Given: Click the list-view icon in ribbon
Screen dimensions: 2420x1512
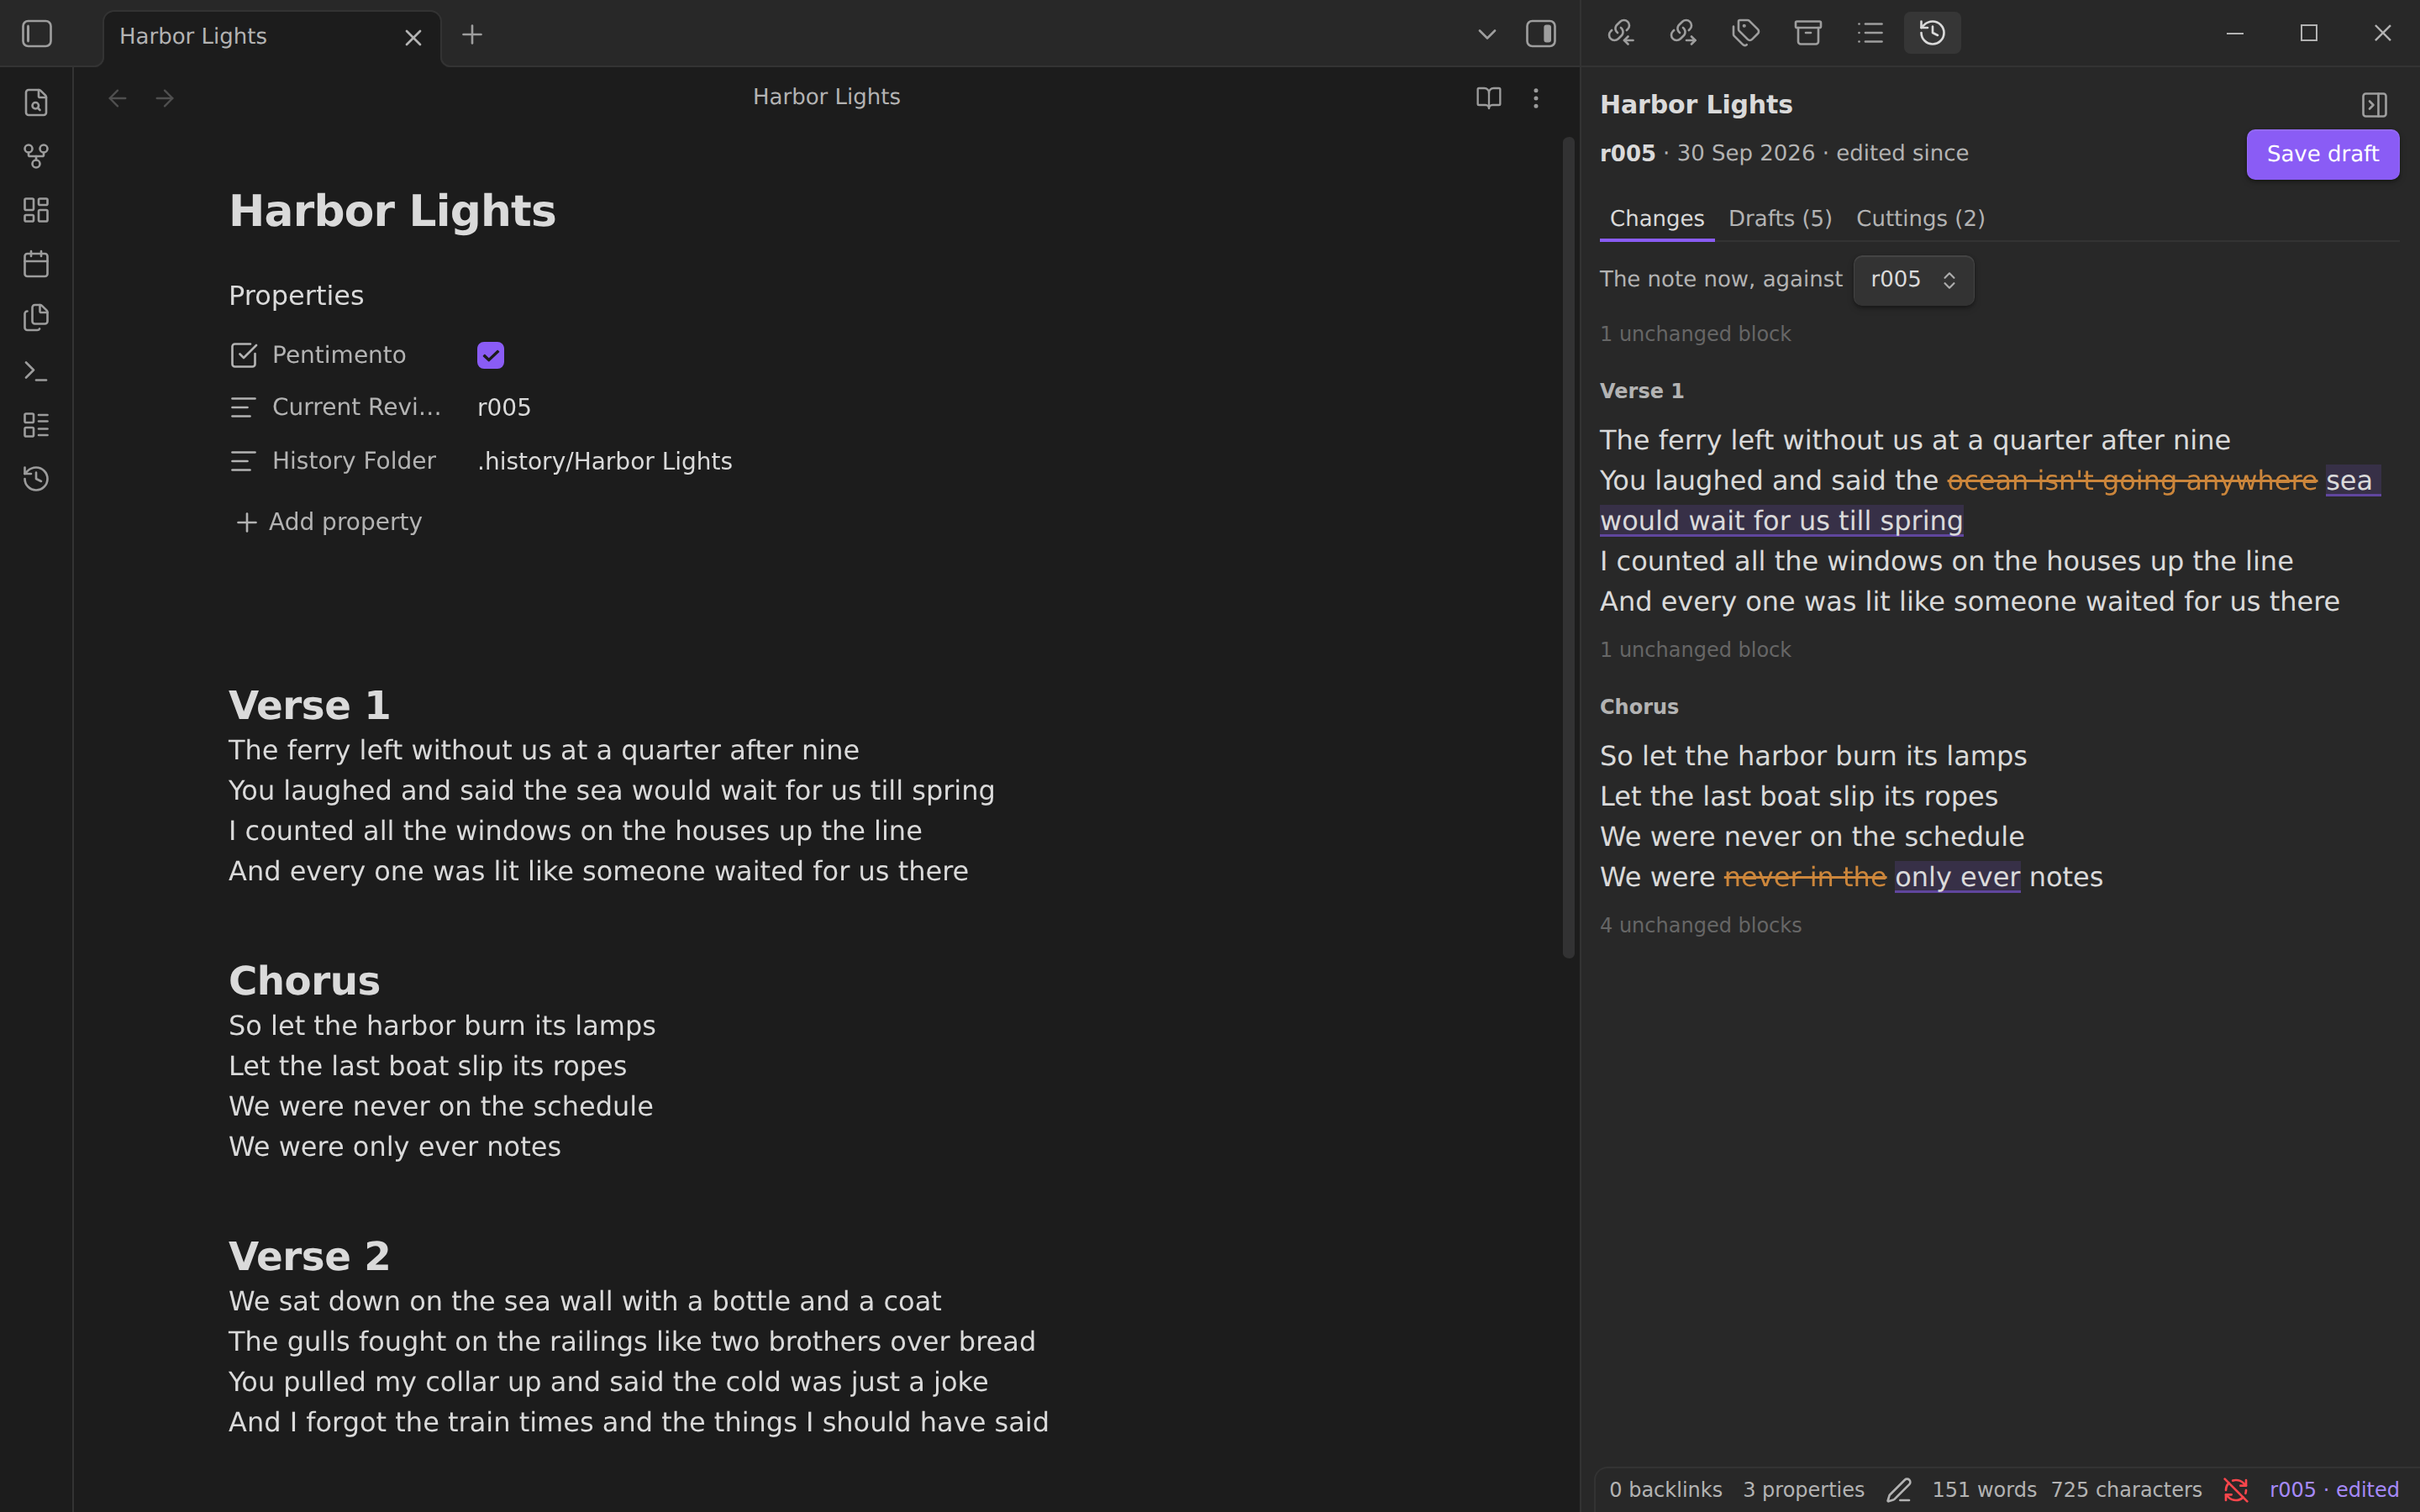Looking at the screenshot, I should [x=36, y=425].
